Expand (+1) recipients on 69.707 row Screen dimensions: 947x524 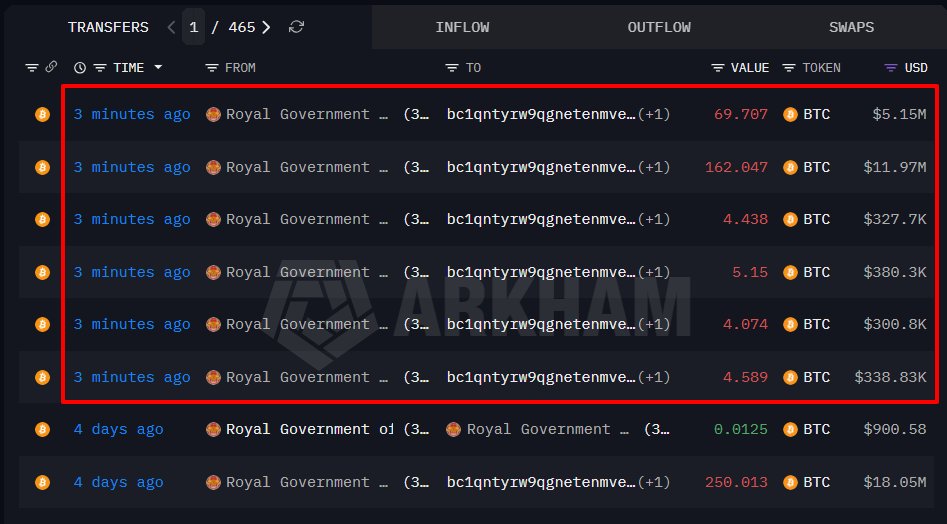click(x=654, y=114)
